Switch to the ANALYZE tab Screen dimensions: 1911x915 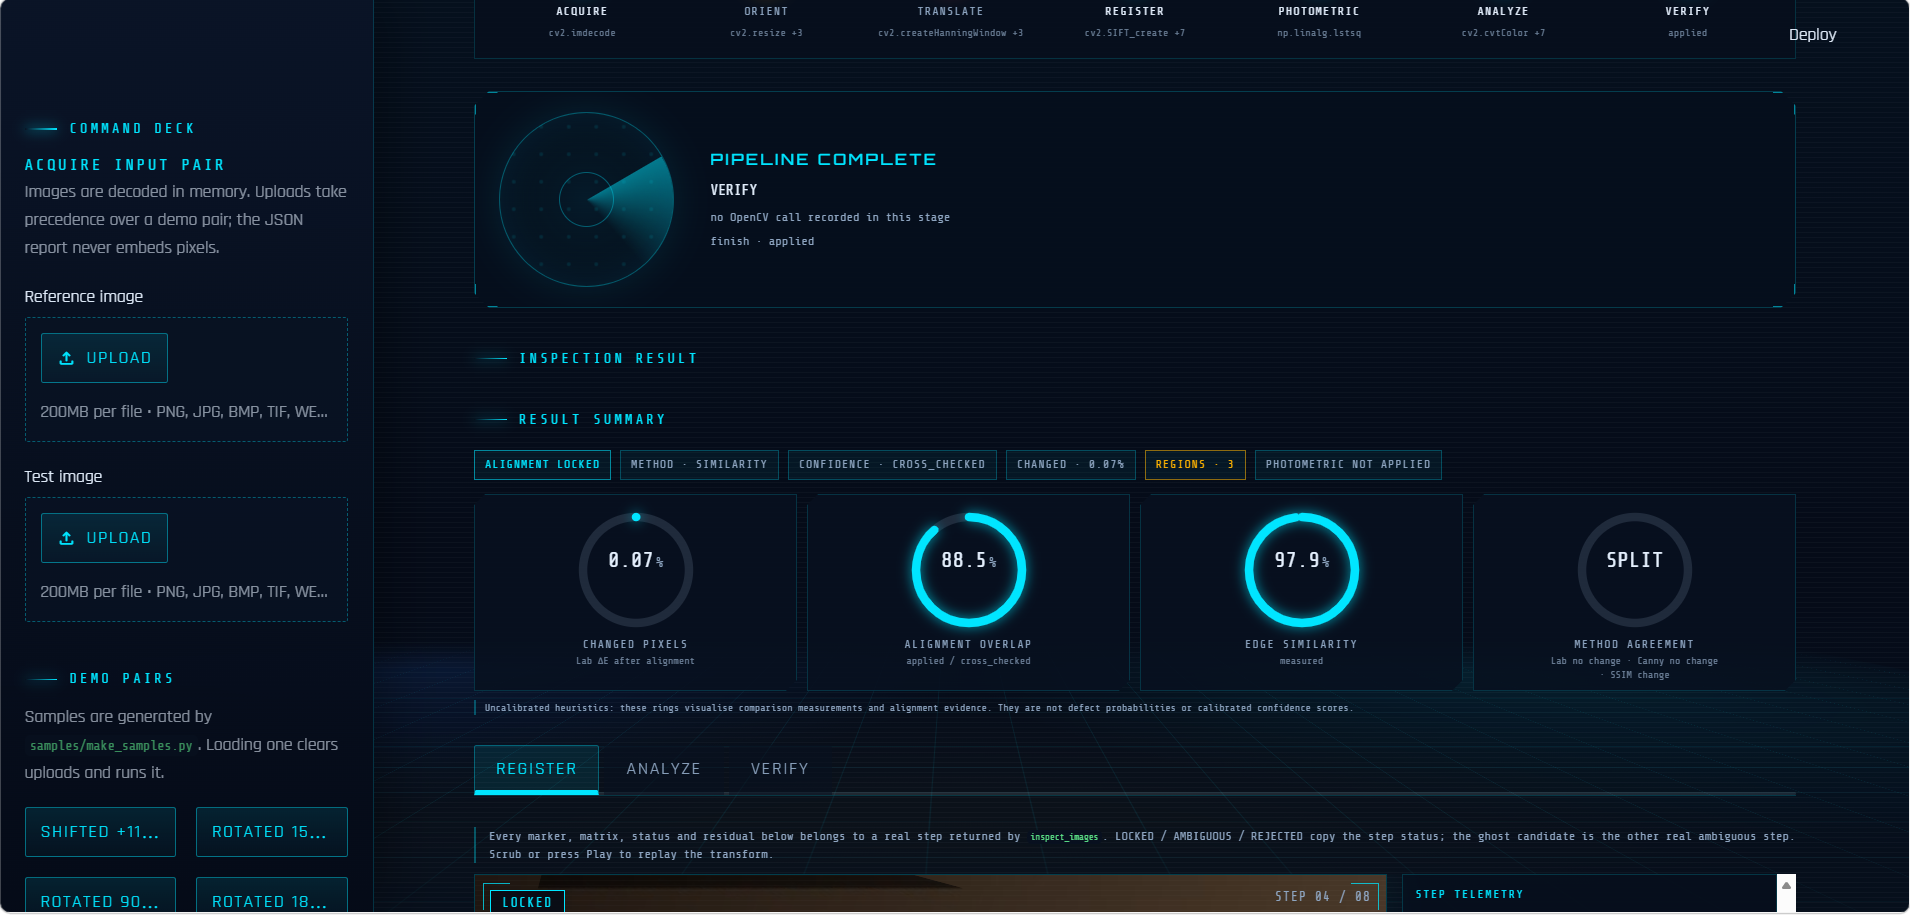664,769
